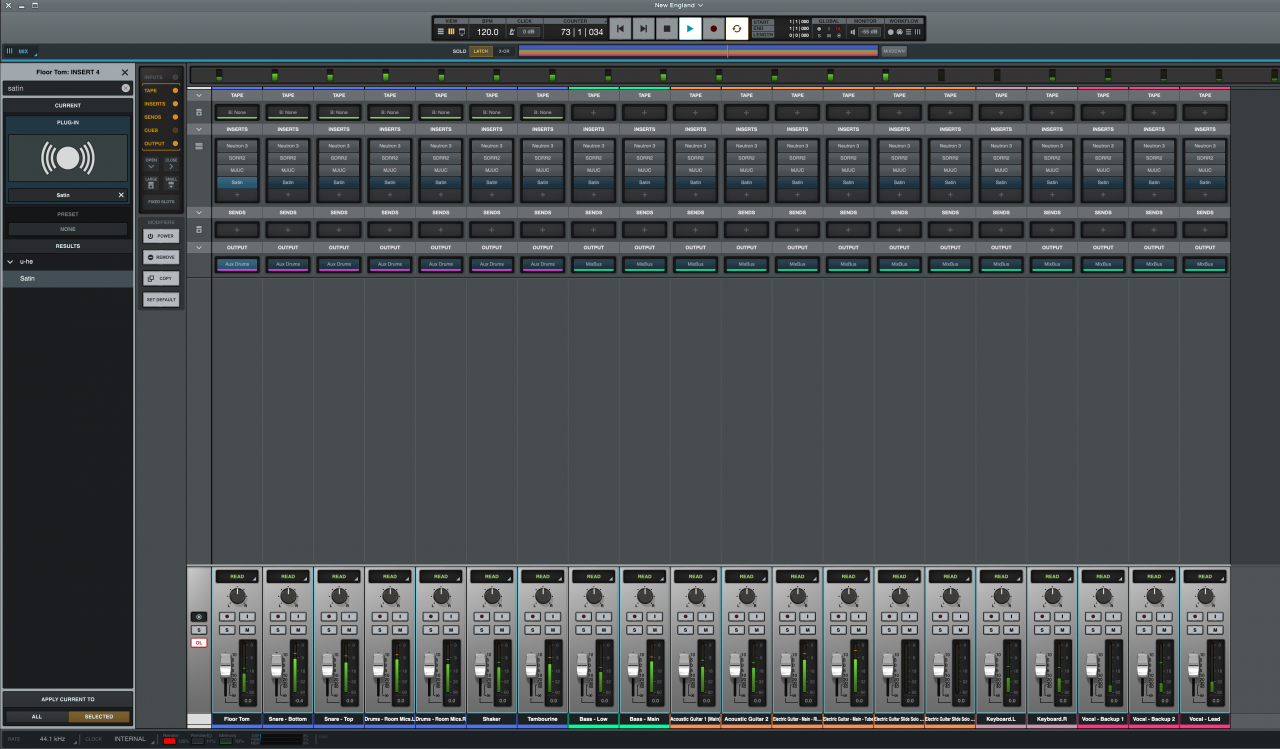Open Vocal - Lead MixBus output
Viewport: 1280px width, 749px height.
pyautogui.click(x=1205, y=264)
